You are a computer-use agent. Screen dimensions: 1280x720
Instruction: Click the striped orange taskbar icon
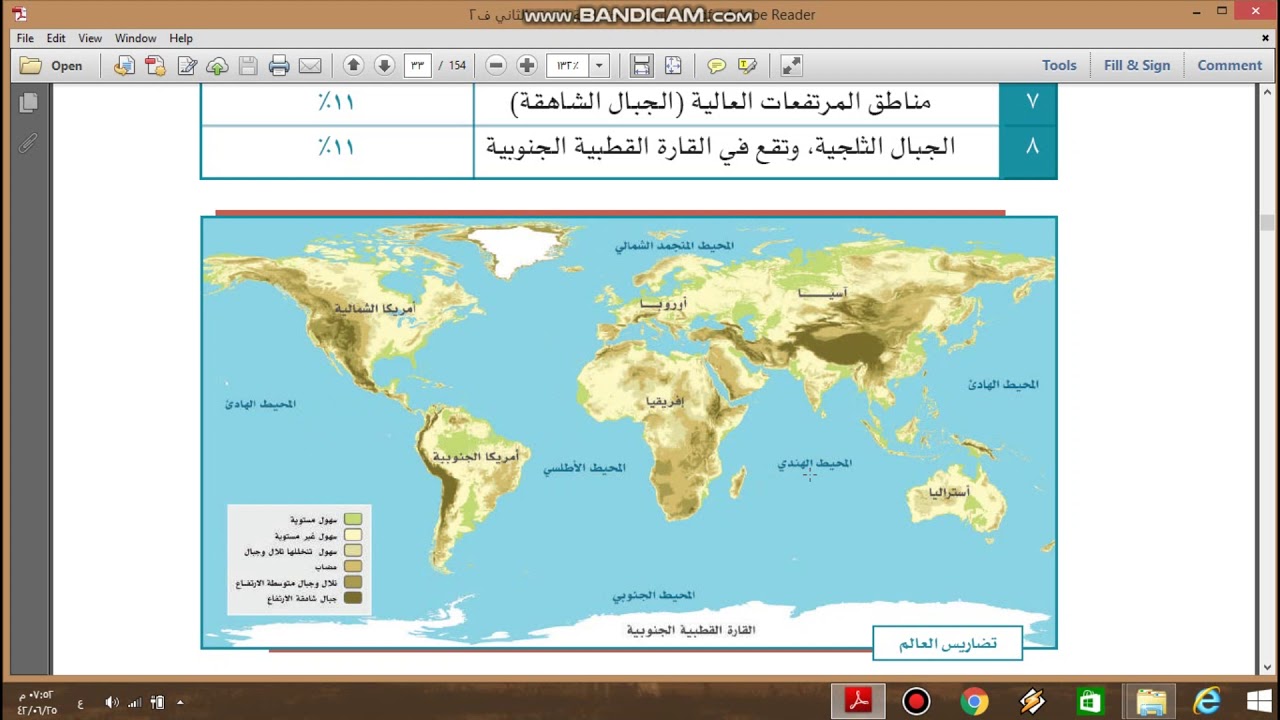tap(1032, 701)
